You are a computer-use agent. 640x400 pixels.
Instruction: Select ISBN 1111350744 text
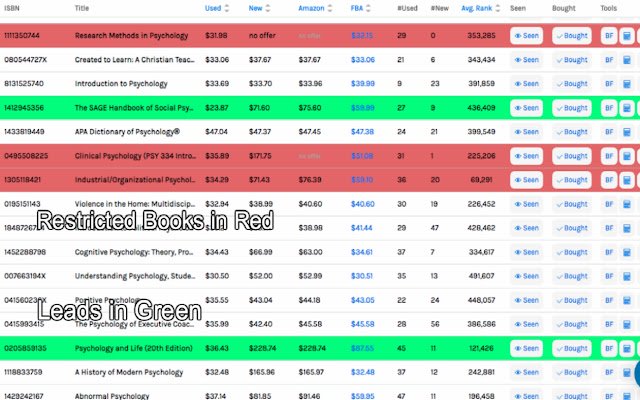coord(22,36)
